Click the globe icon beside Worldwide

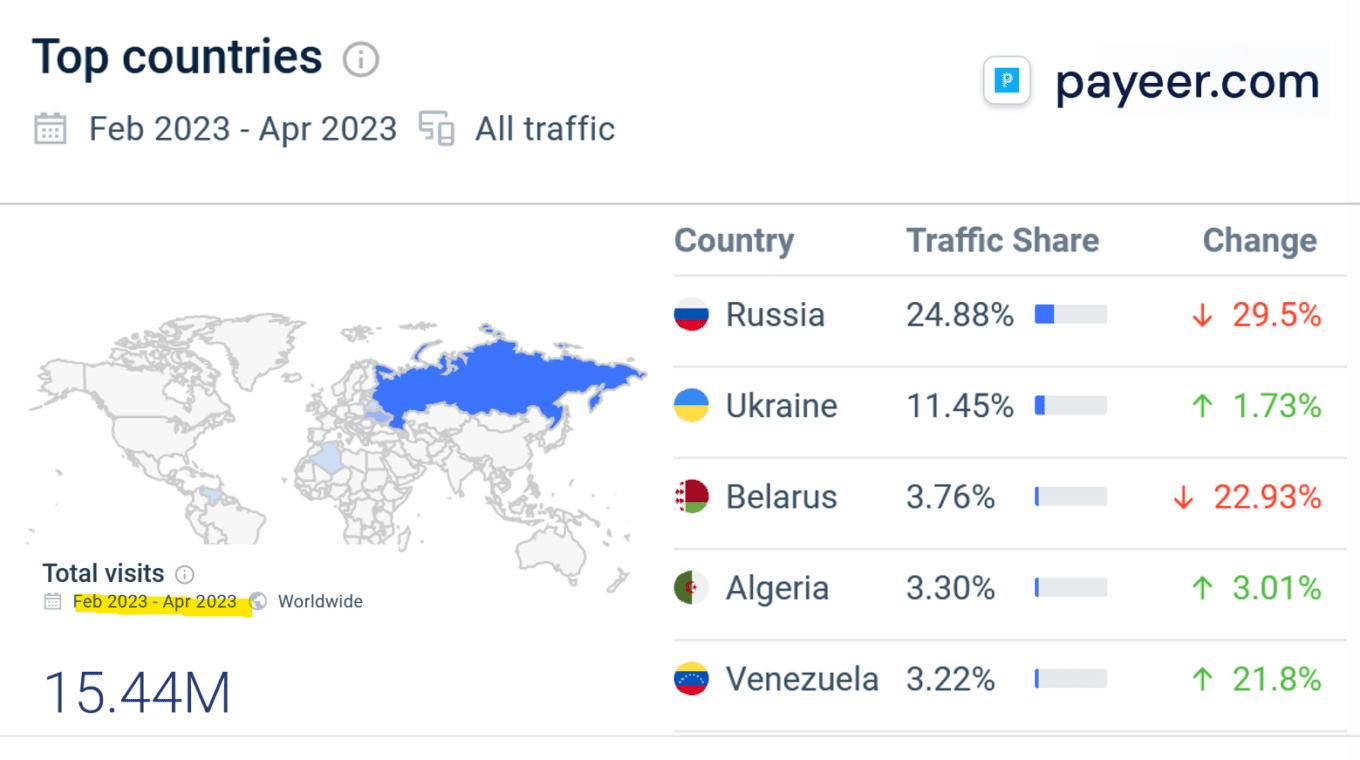258,601
